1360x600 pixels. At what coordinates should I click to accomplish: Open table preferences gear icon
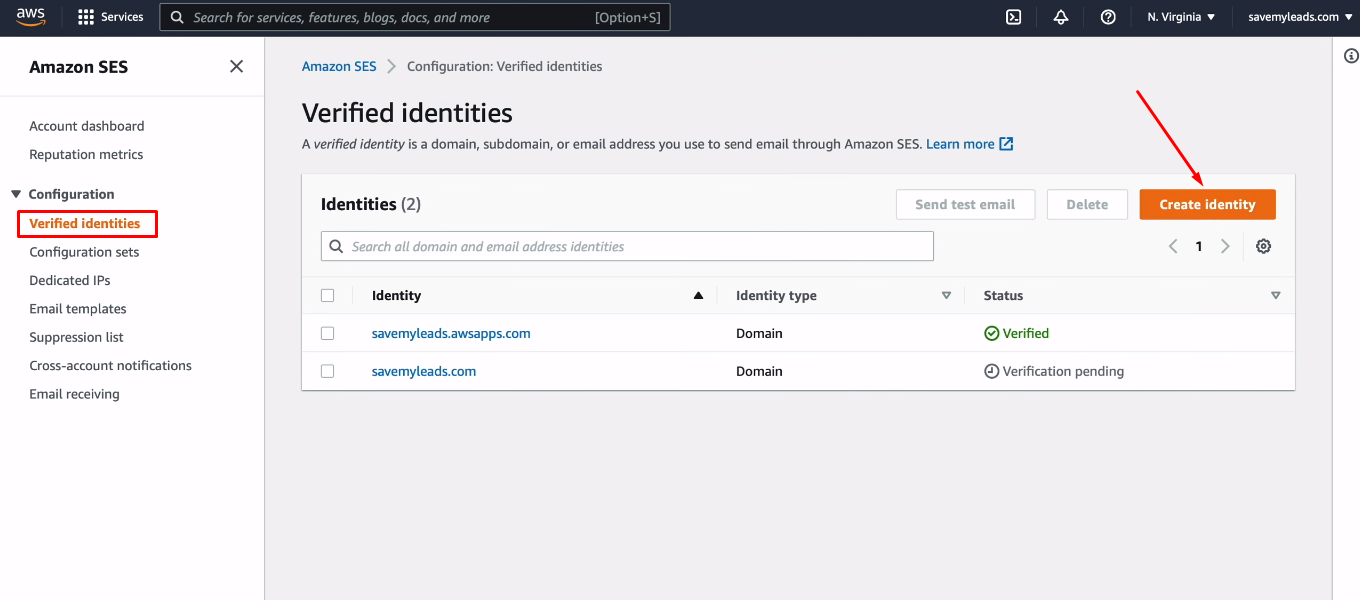[1263, 246]
